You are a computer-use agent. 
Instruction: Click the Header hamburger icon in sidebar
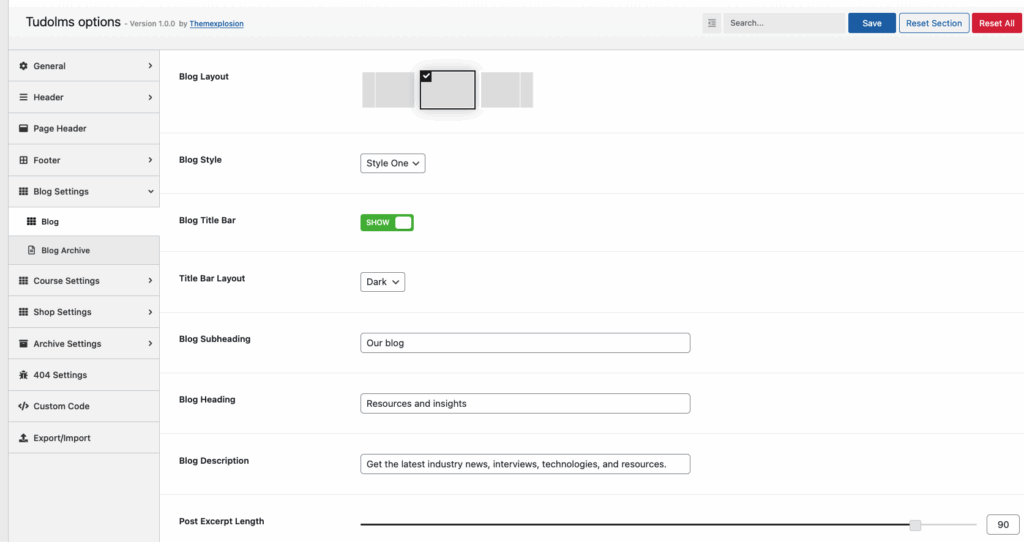click(24, 97)
